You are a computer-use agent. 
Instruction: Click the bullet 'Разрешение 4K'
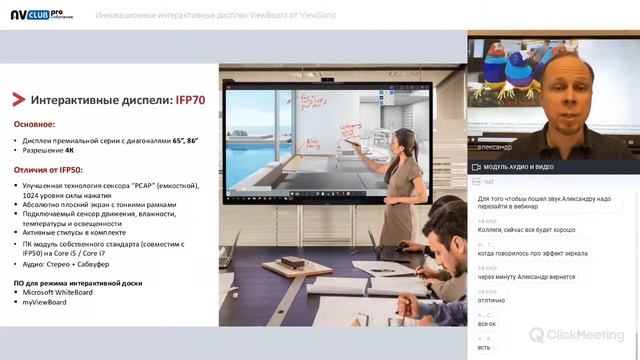48,150
